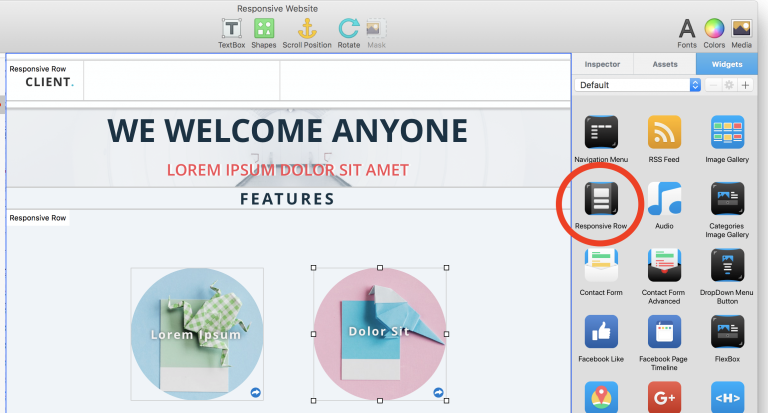Click the minus button beside Default
Screen dimensions: 768x413
[x=713, y=85]
